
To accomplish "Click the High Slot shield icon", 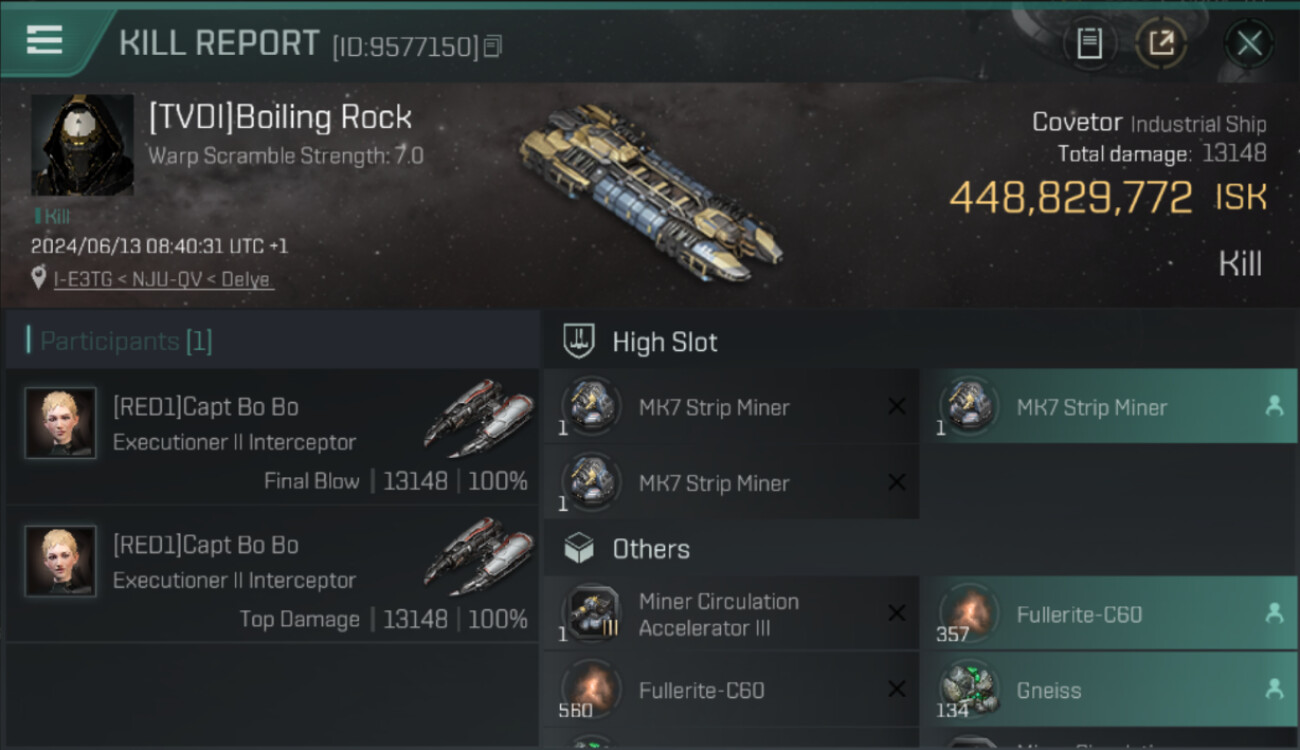I will coord(579,341).
